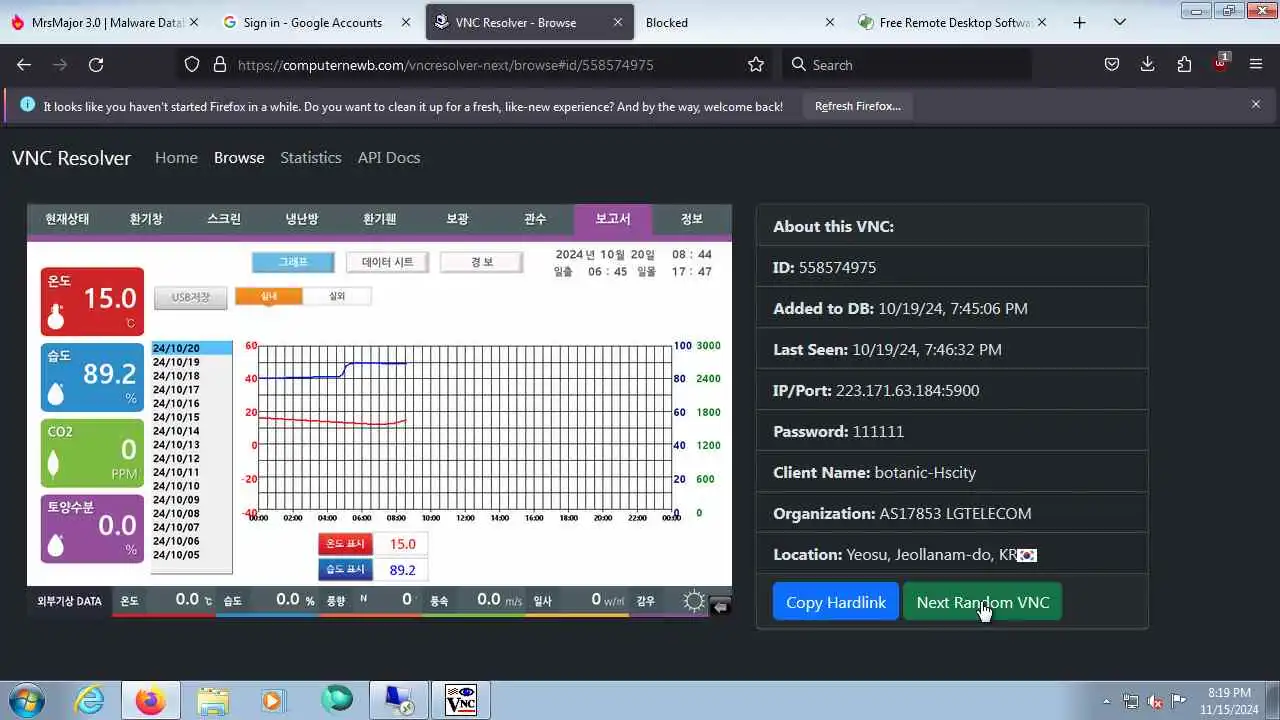This screenshot has width=1280, height=720.
Task: Open the Firefox downloads panel
Action: point(1147,65)
